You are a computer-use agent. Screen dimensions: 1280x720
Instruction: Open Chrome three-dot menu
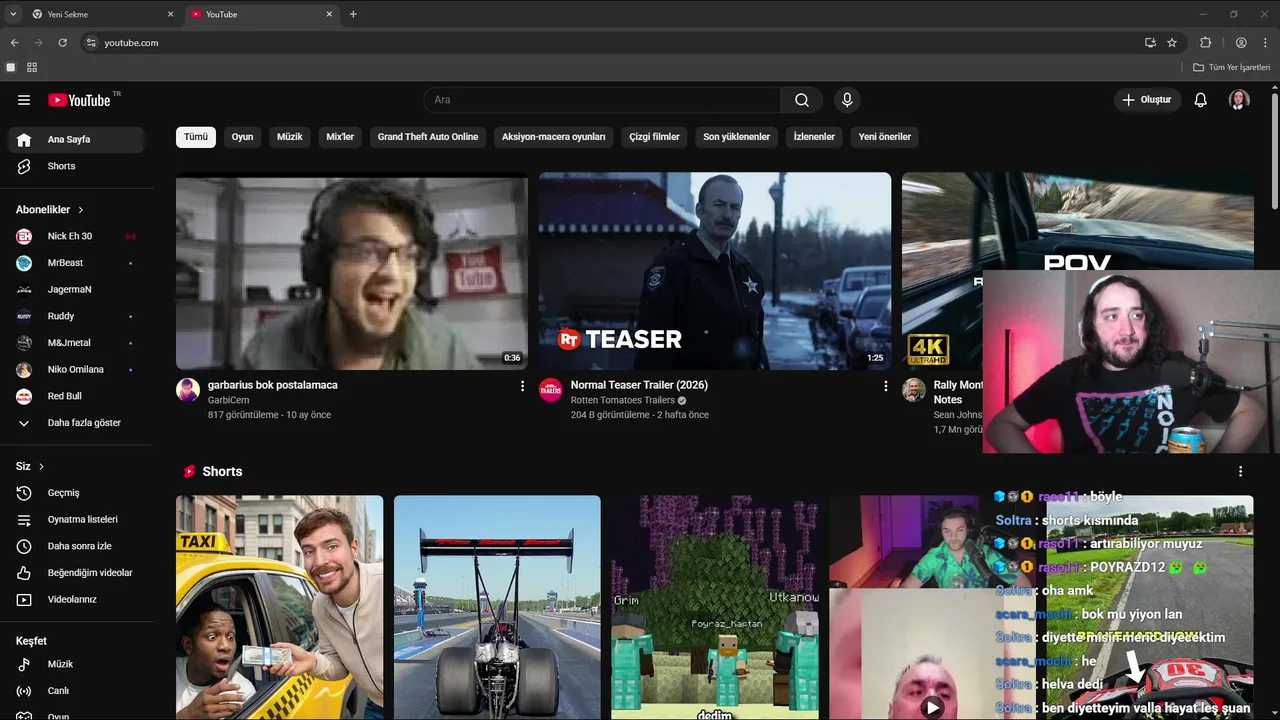click(x=1265, y=43)
